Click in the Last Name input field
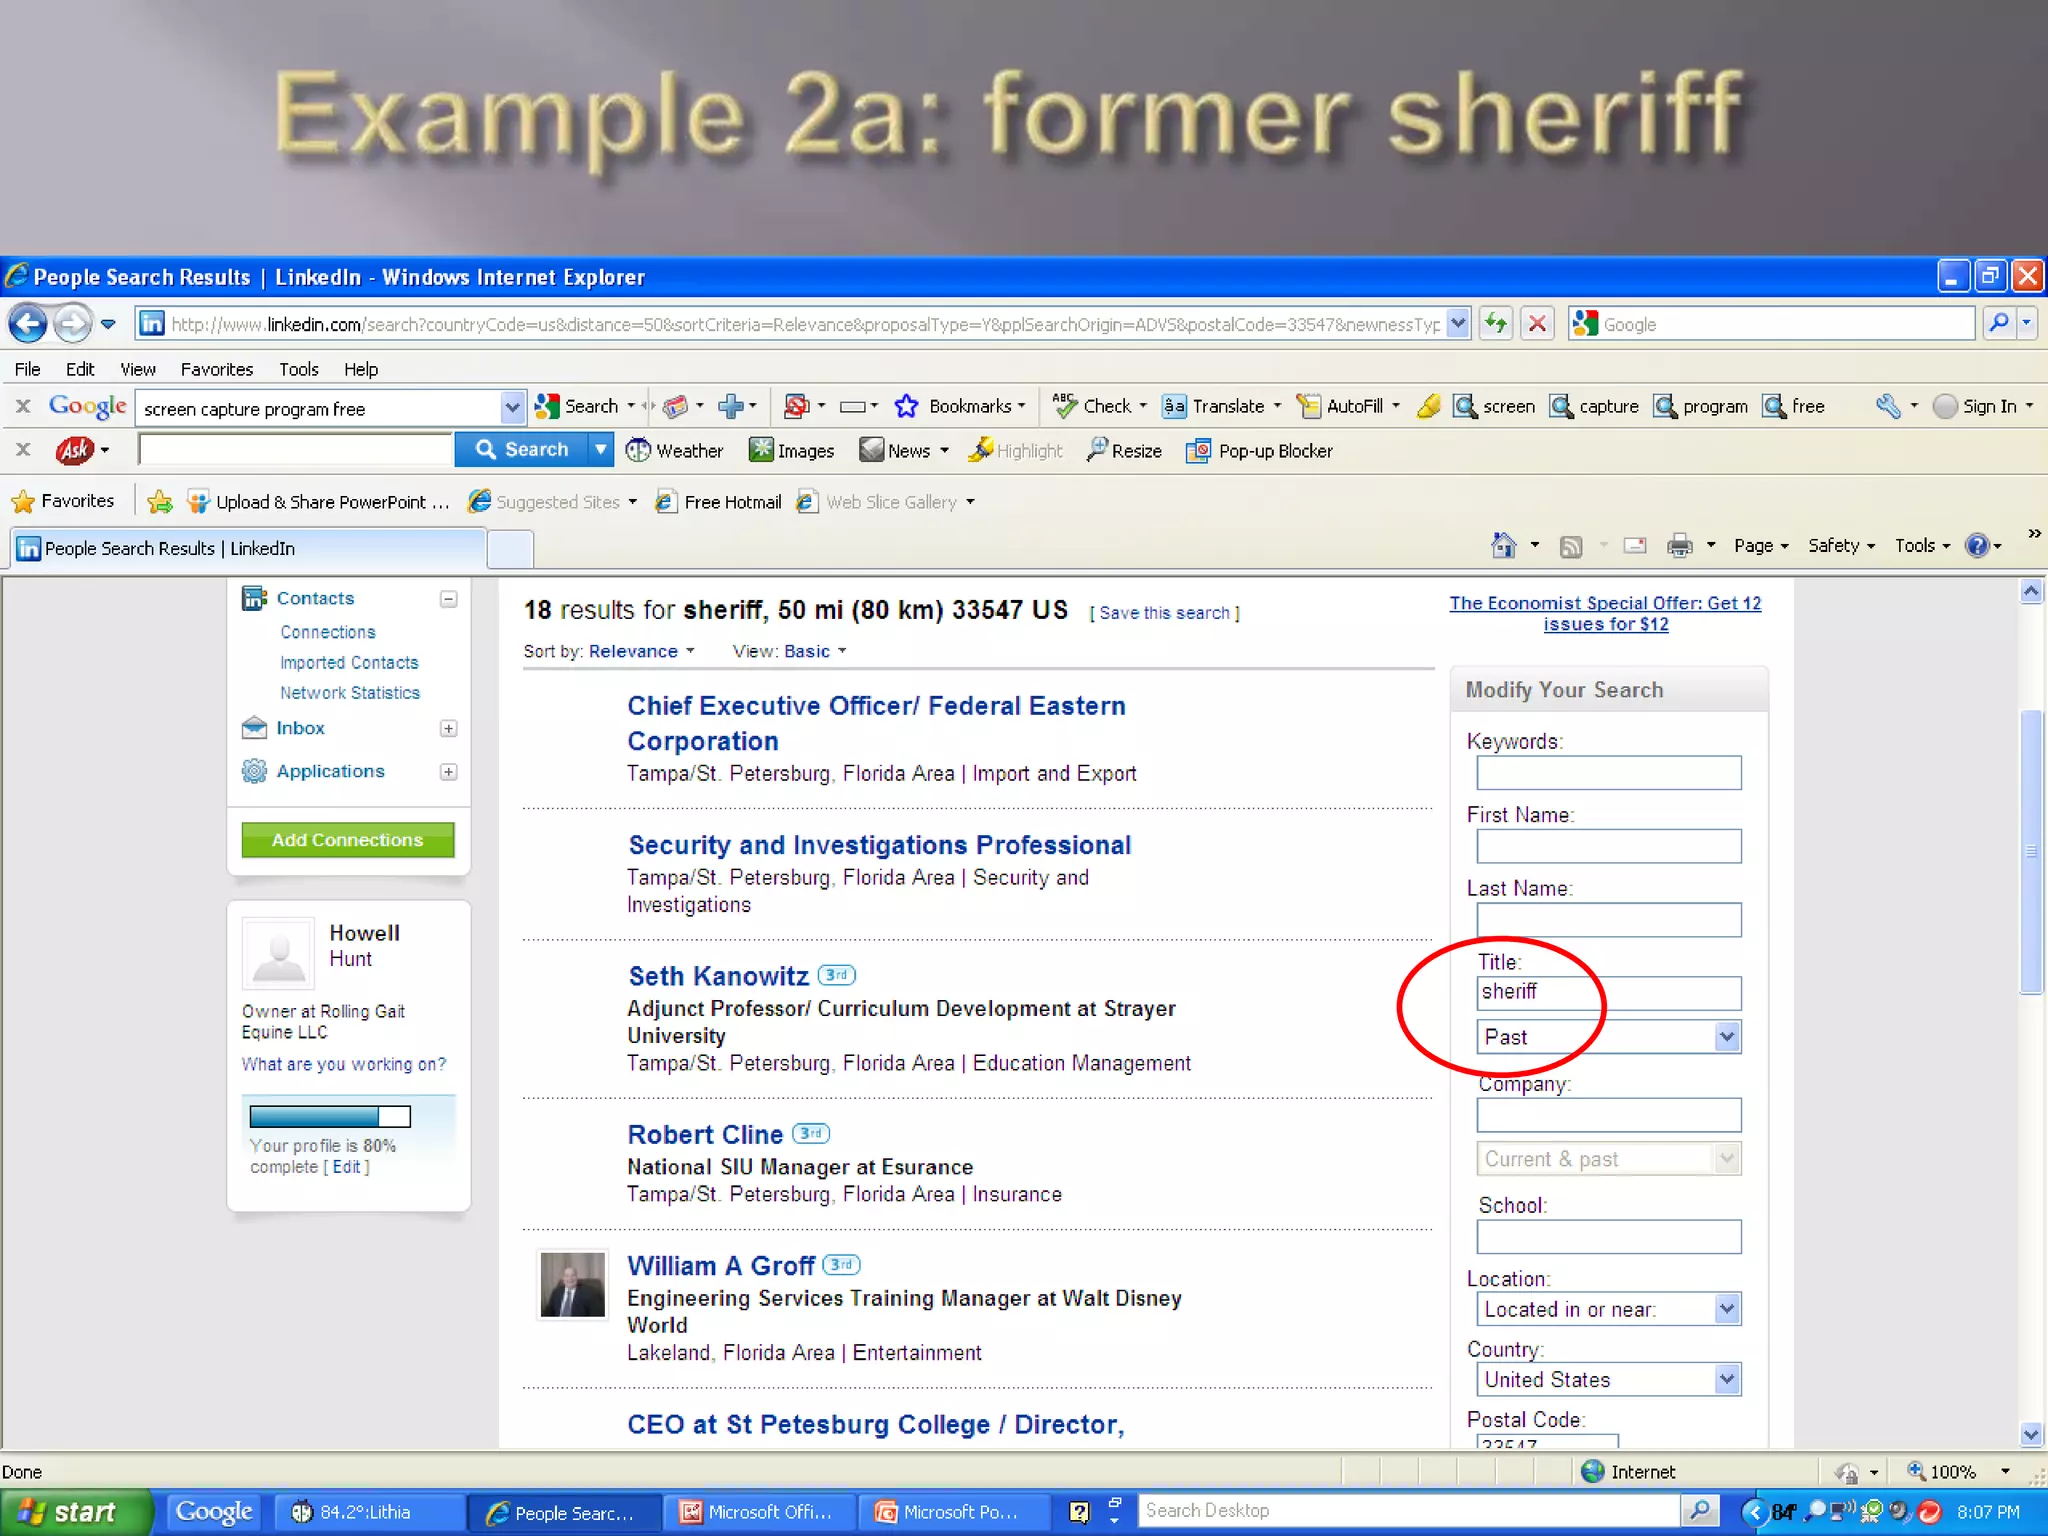Image resolution: width=2048 pixels, height=1536 pixels. tap(1609, 920)
